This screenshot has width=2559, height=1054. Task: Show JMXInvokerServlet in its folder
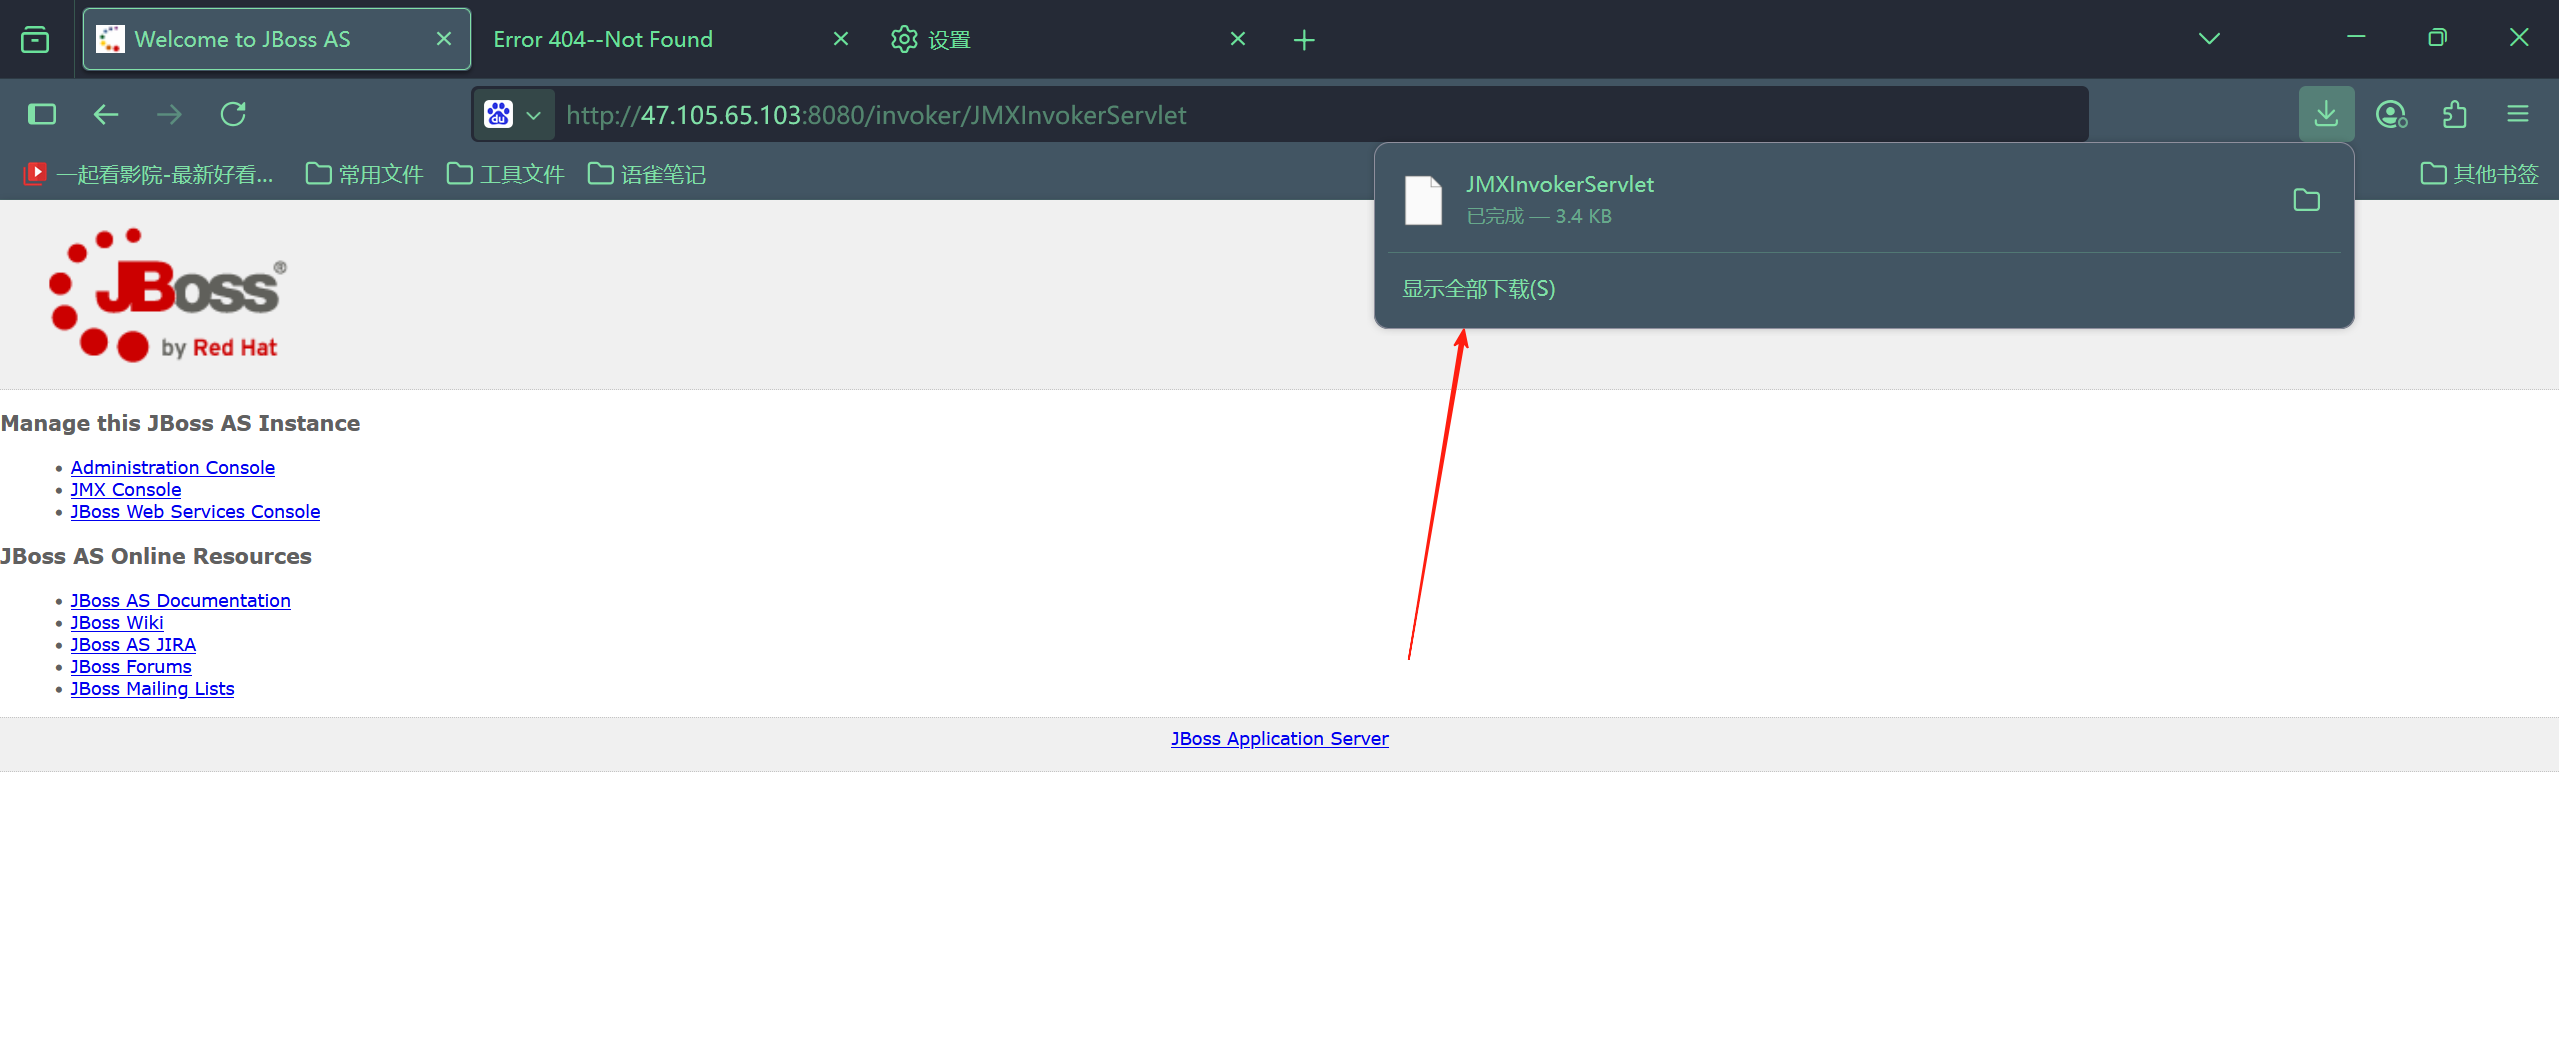(x=2306, y=200)
